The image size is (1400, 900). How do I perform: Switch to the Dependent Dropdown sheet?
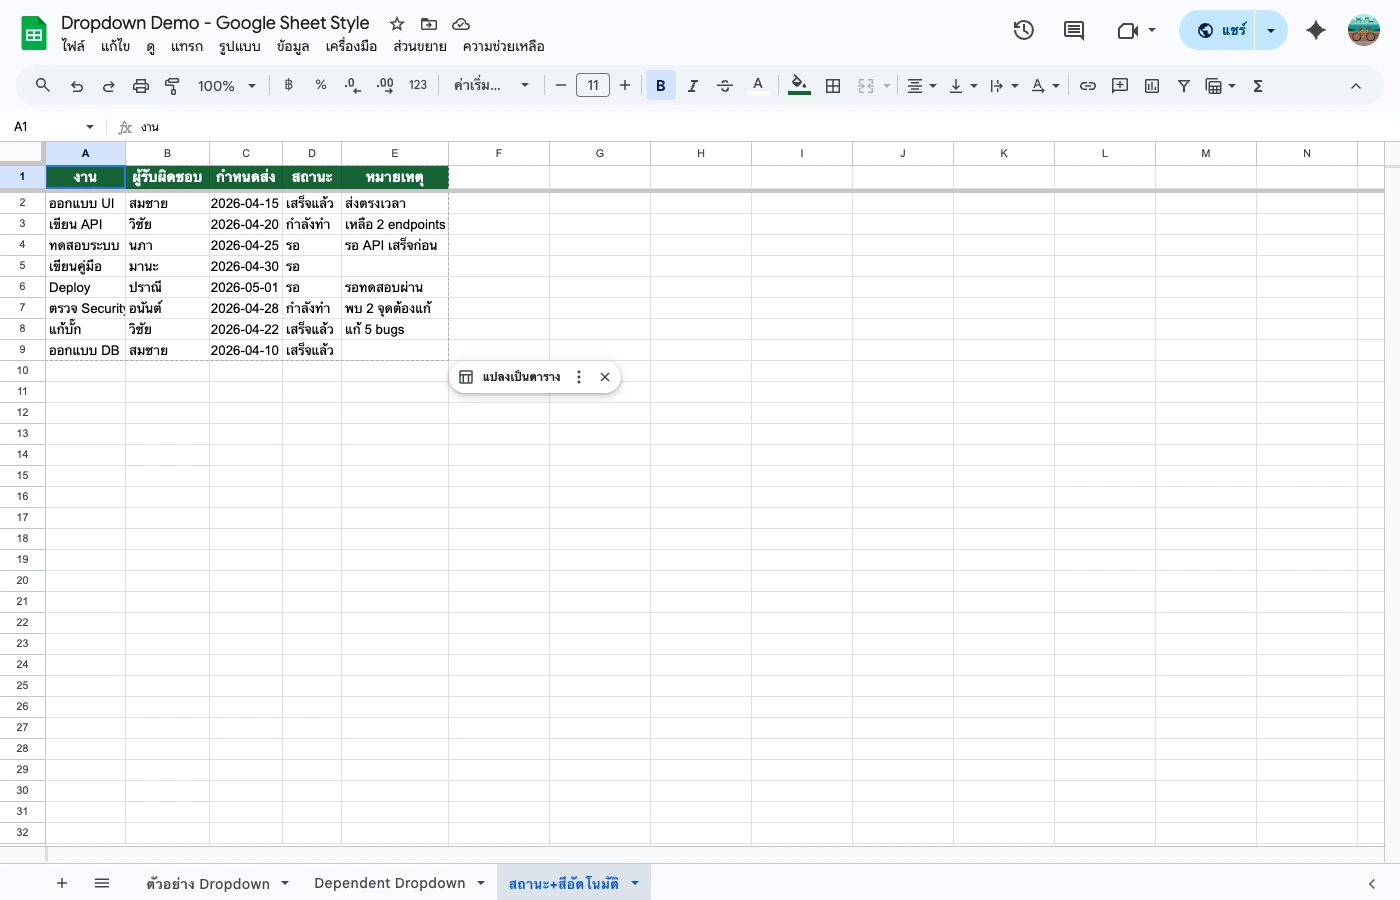click(389, 883)
